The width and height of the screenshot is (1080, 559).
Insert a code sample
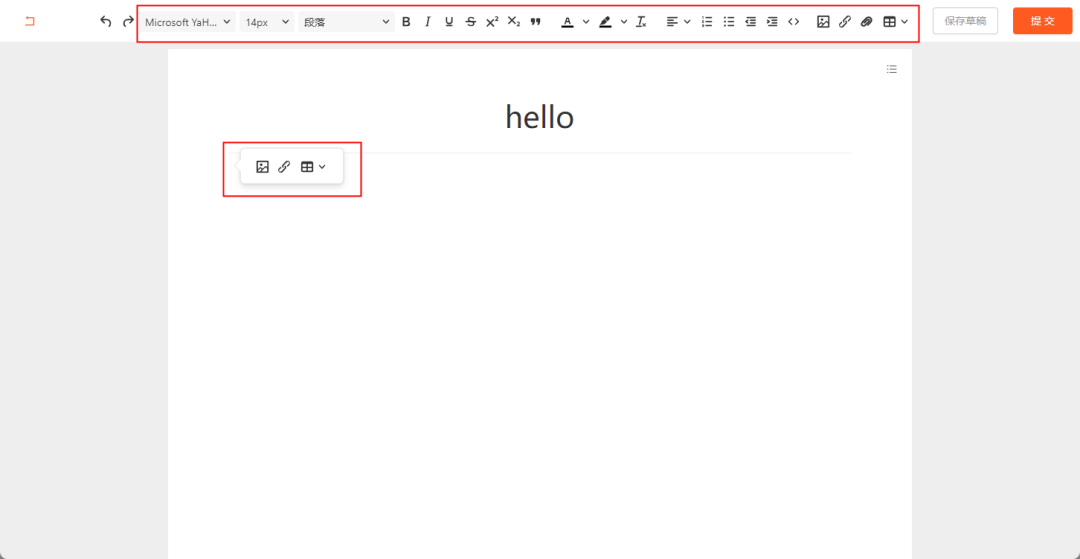pos(793,22)
